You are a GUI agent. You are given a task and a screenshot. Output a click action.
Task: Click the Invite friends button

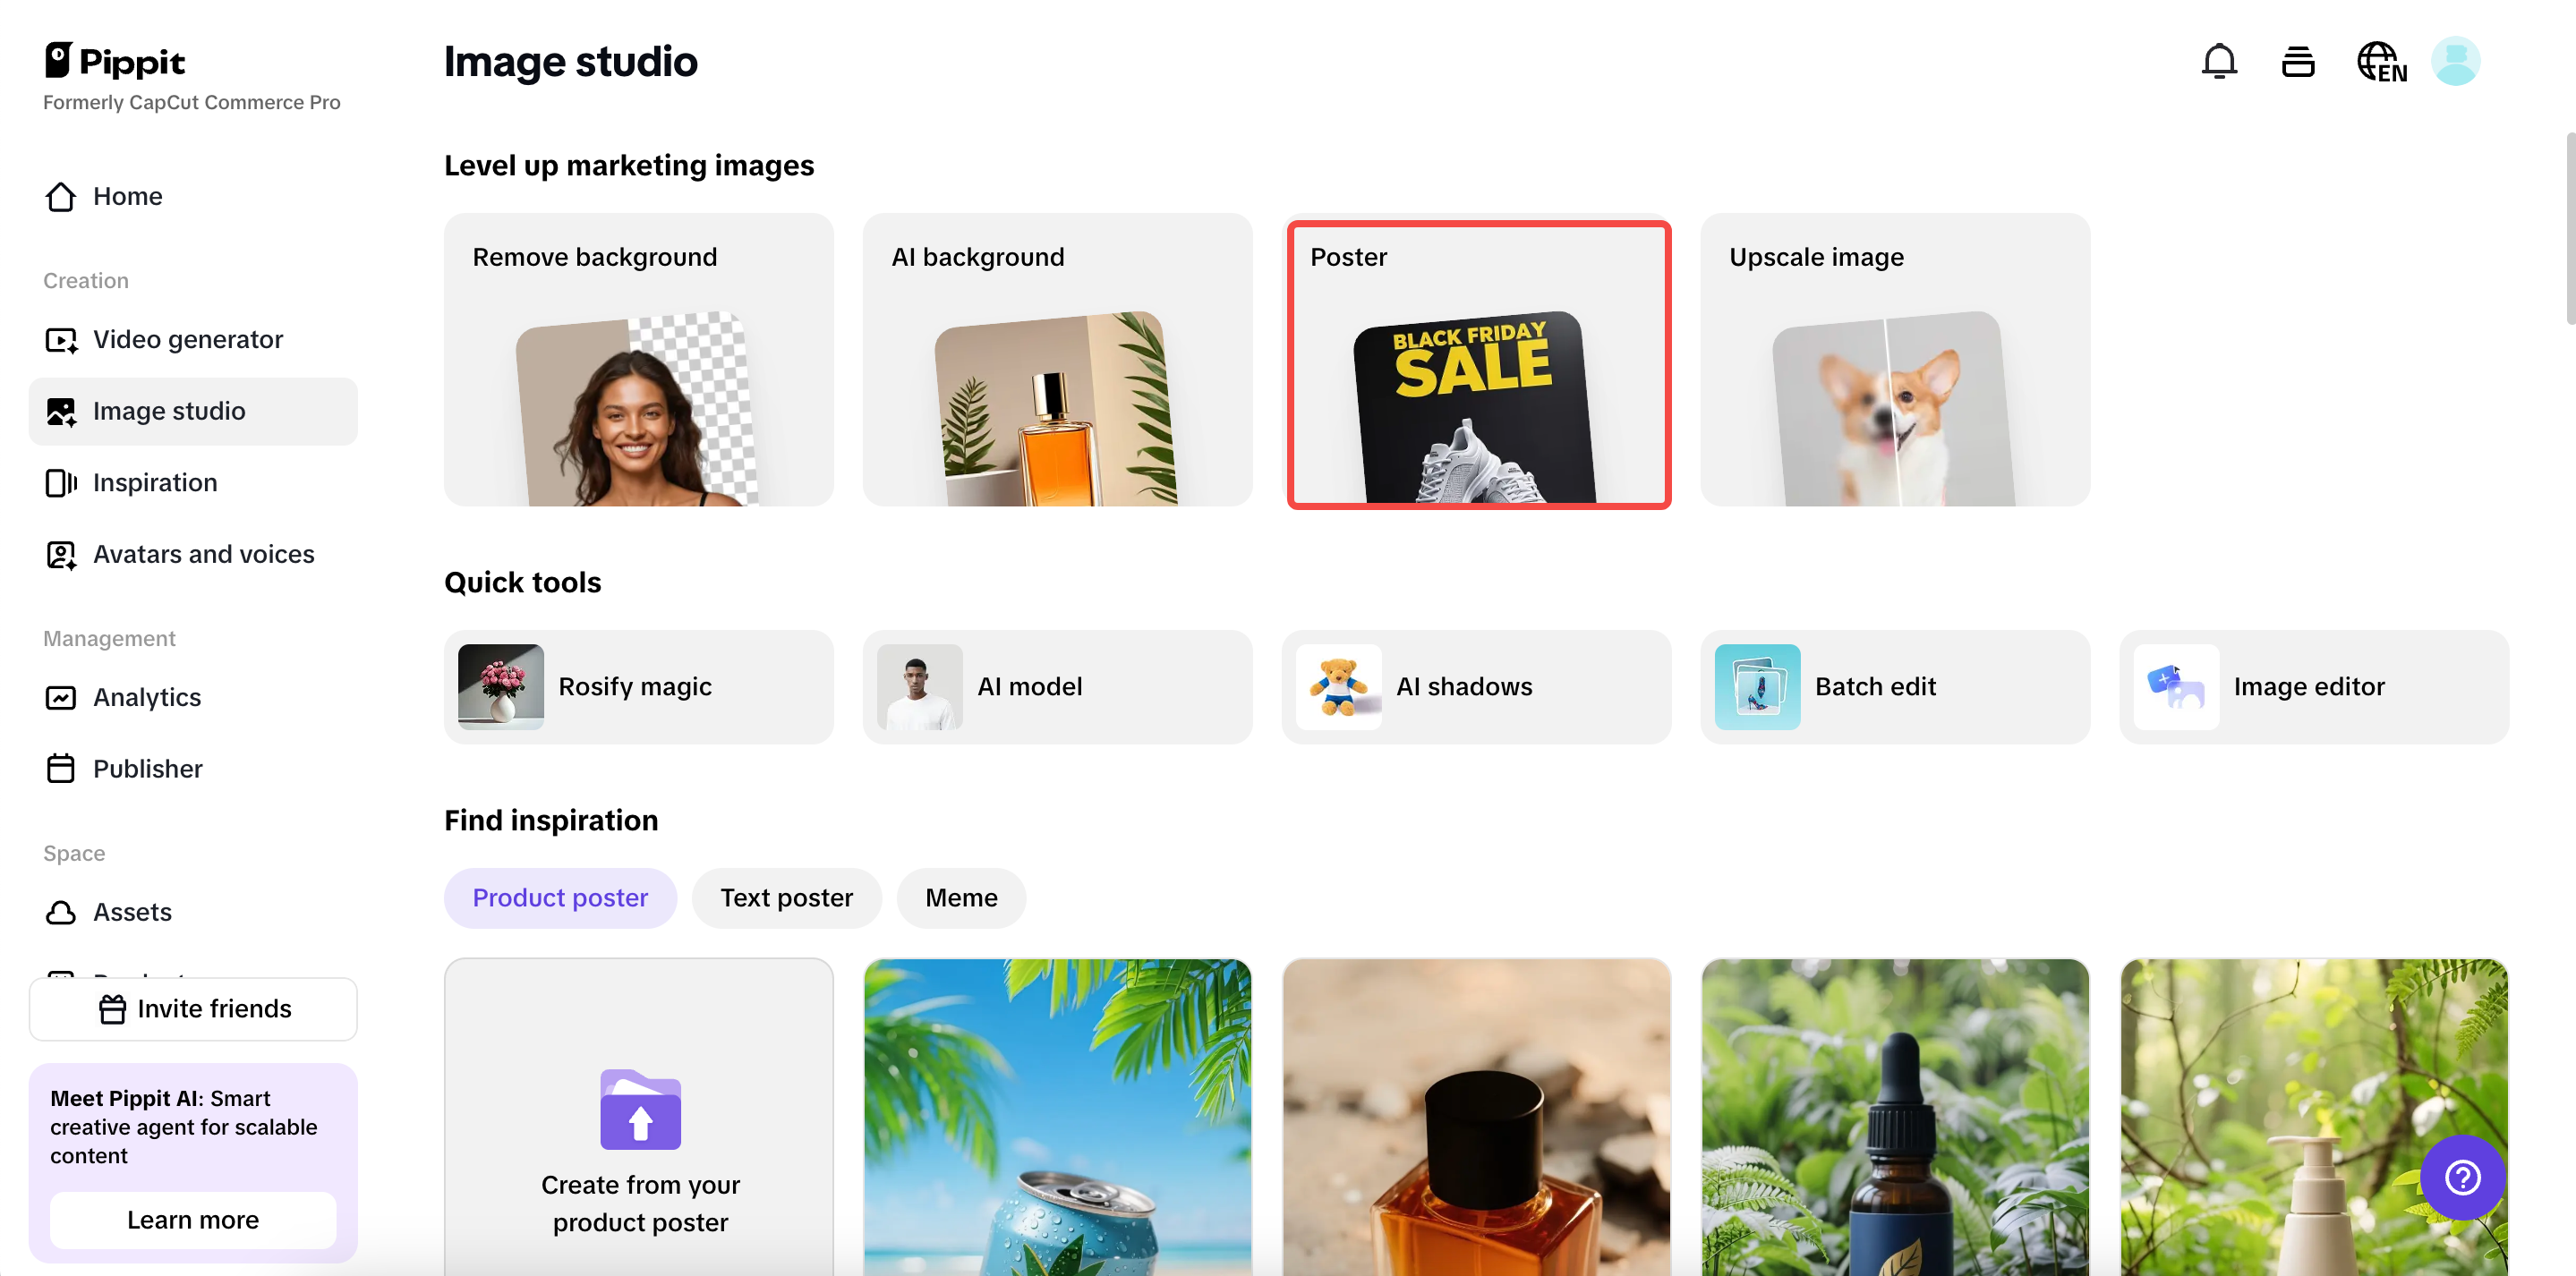pos(192,1008)
